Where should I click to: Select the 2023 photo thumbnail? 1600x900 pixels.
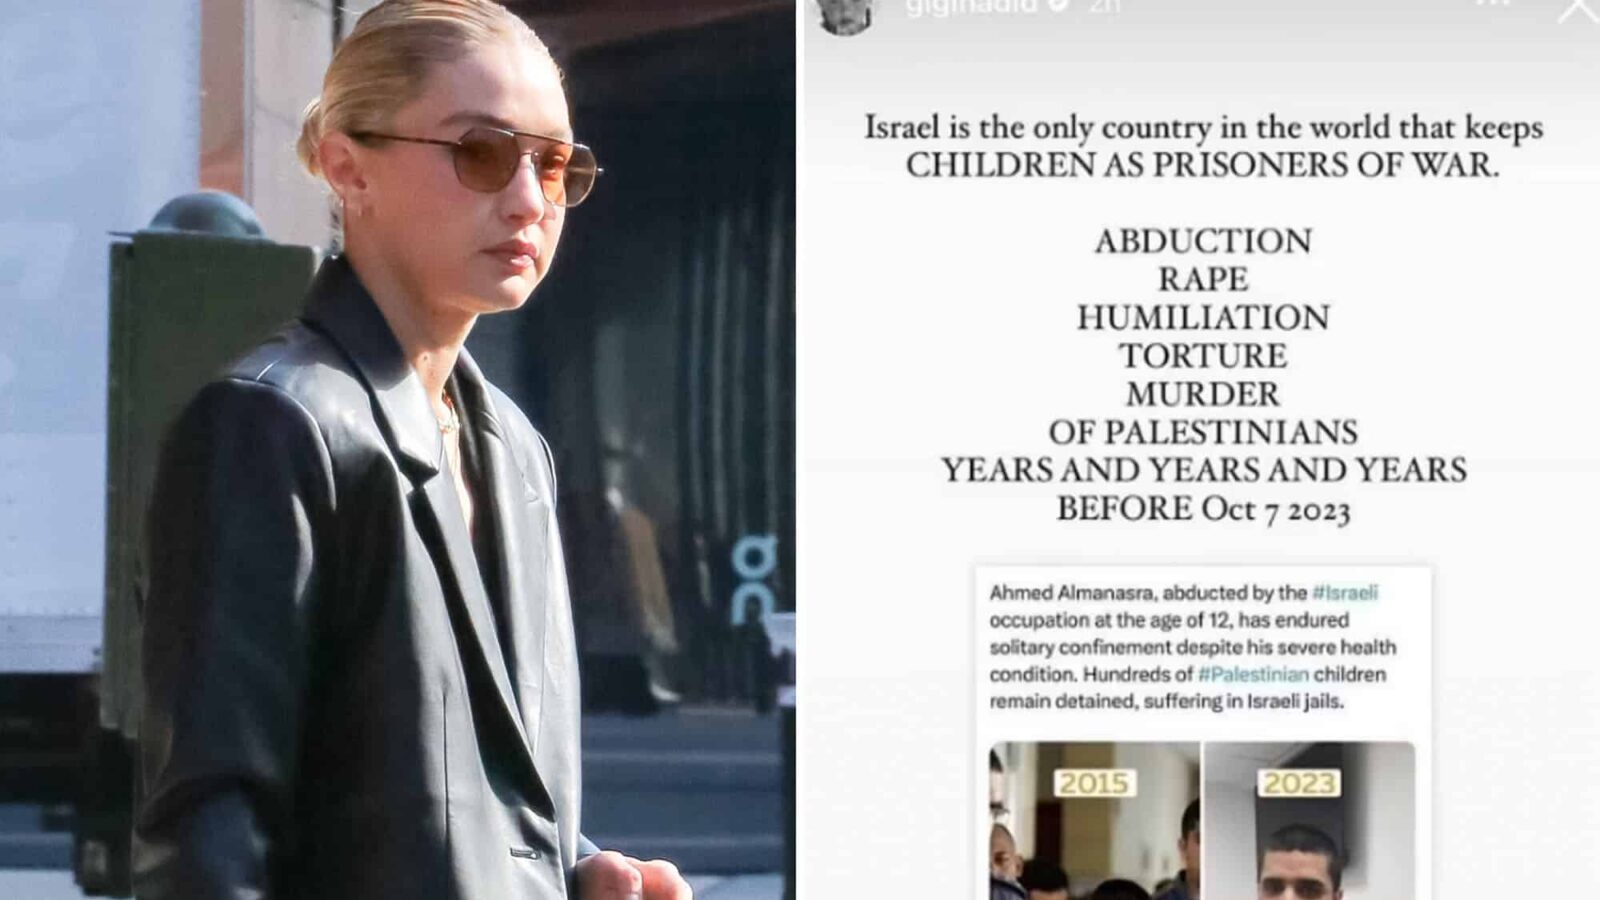(x=1309, y=821)
